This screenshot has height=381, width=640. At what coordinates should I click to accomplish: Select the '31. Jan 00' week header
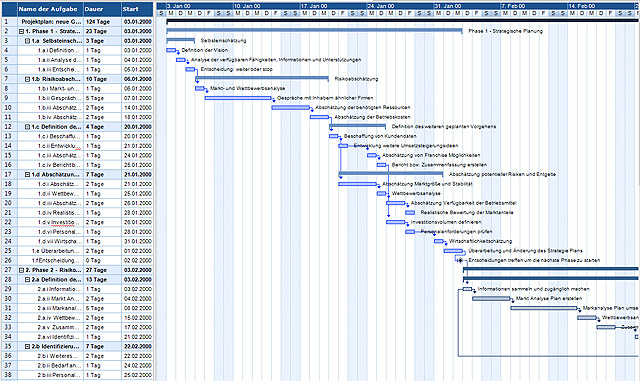tap(467, 6)
